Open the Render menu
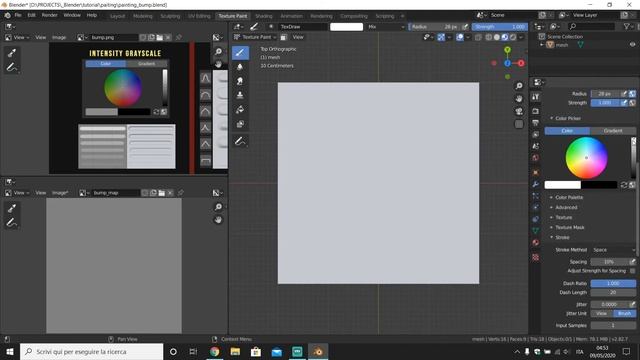640x360 pixels. coord(49,15)
